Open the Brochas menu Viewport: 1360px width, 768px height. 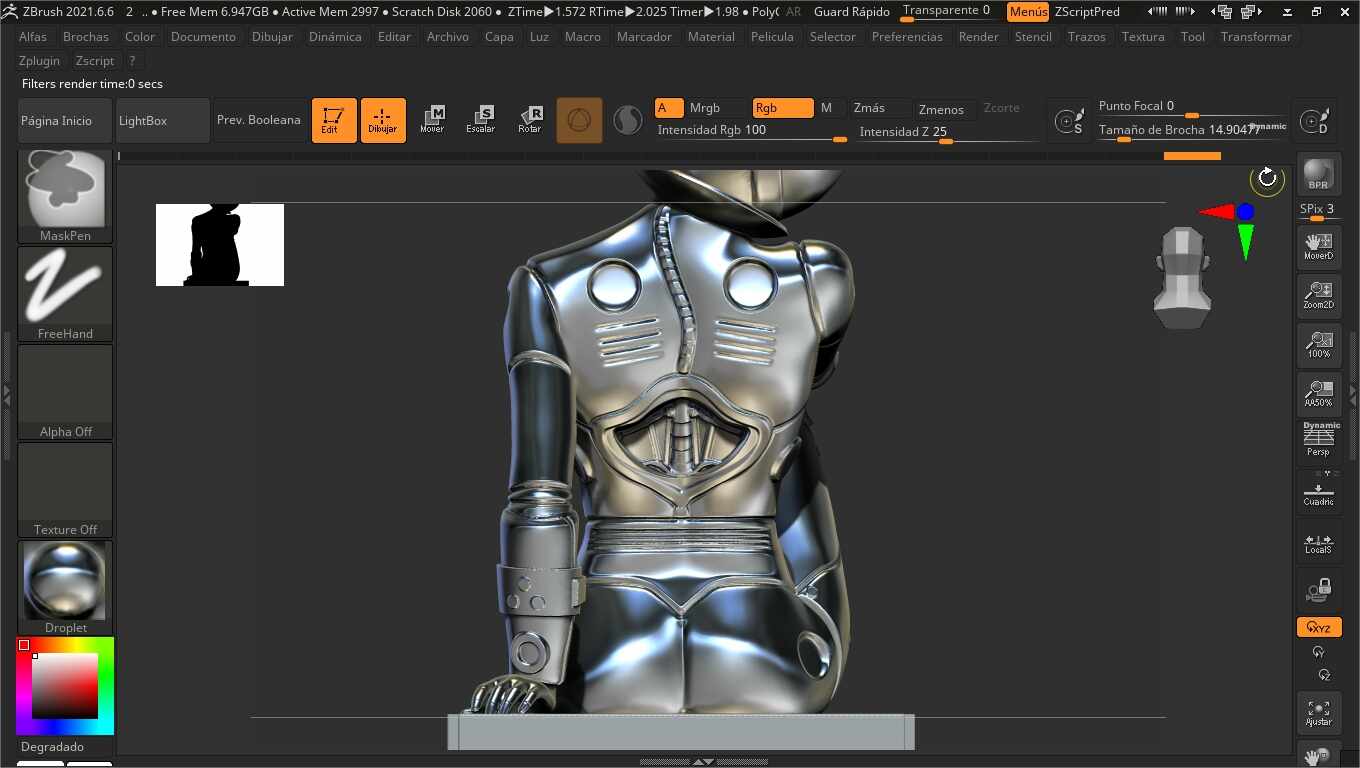point(86,36)
